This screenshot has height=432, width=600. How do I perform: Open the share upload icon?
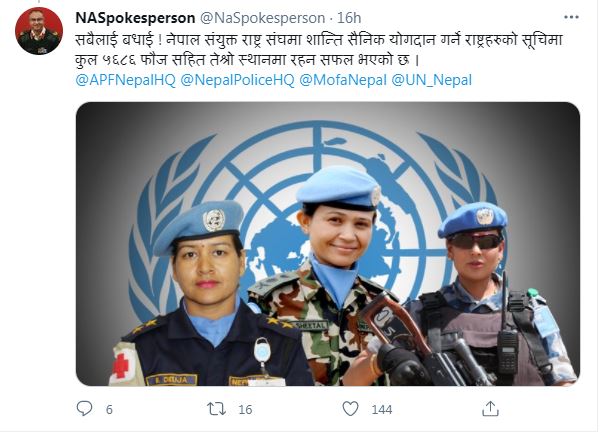point(490,409)
